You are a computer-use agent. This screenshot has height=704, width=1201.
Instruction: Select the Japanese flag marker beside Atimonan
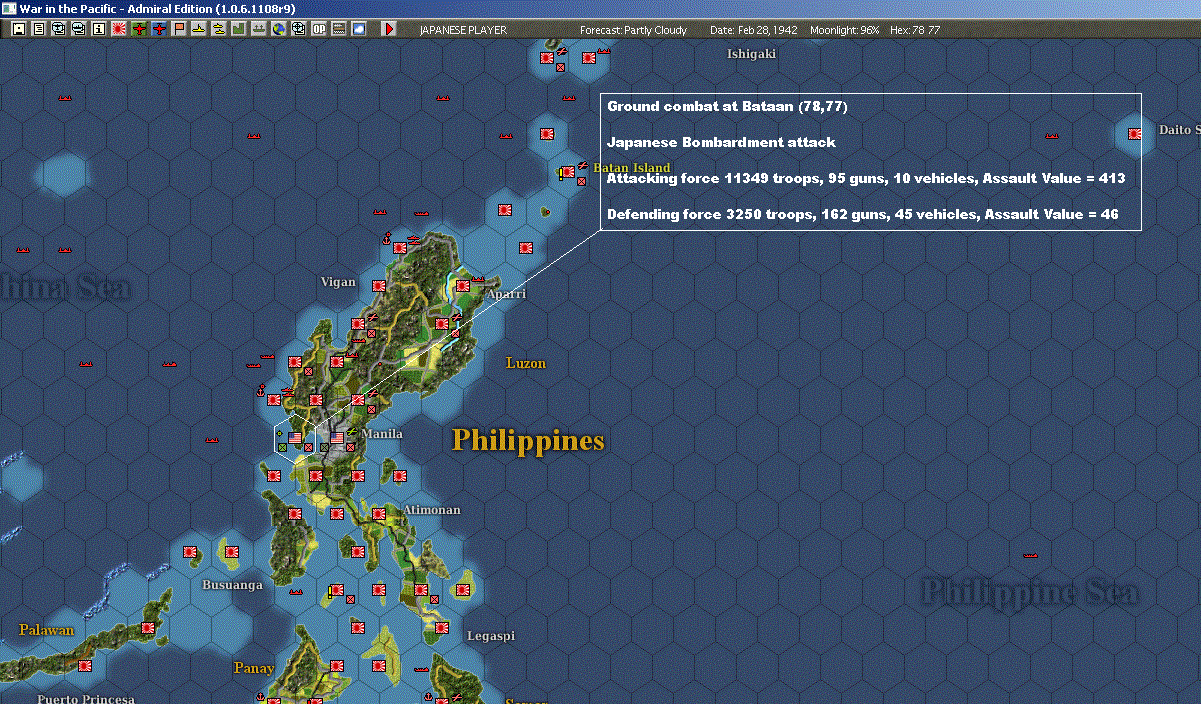click(x=379, y=514)
